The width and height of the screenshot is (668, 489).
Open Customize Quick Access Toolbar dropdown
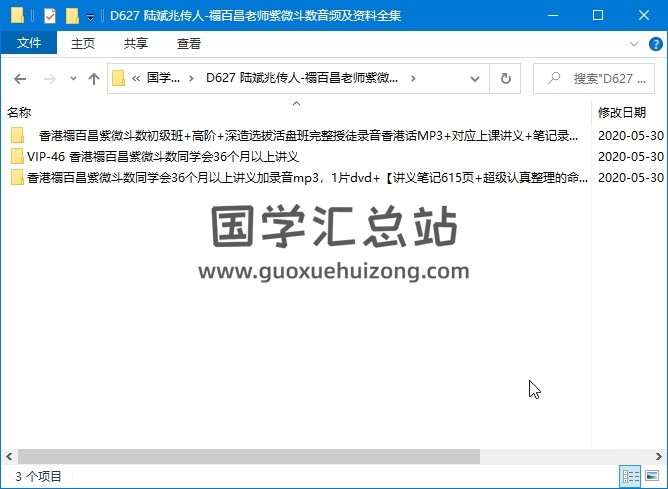(x=90, y=16)
